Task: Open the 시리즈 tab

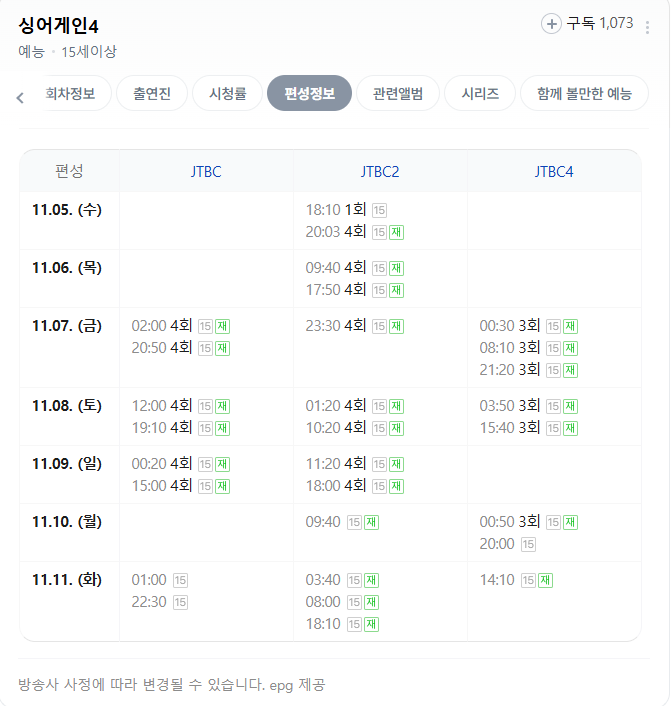Action: 480,94
